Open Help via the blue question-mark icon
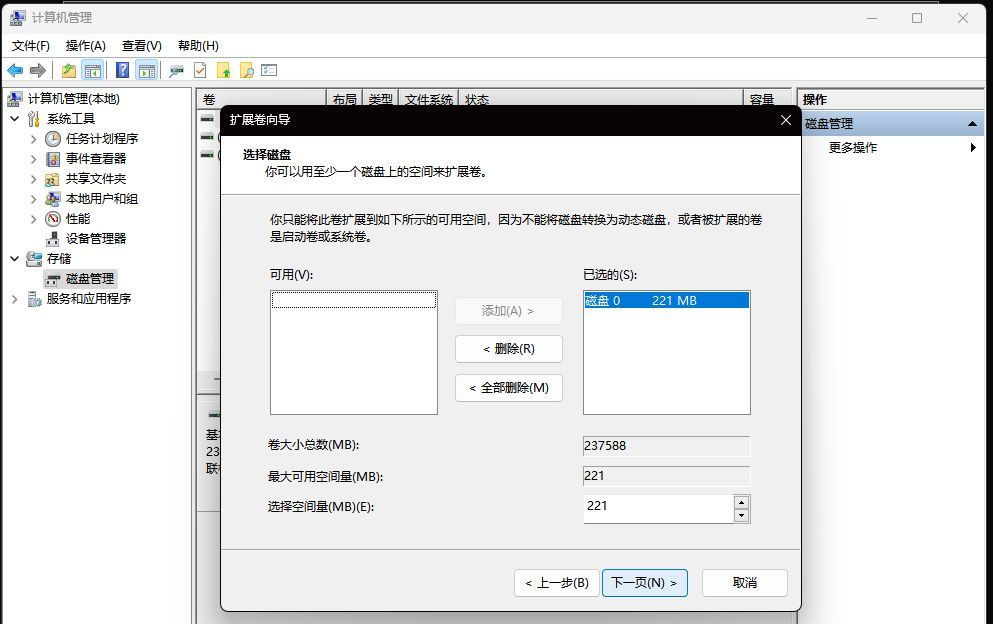This screenshot has width=993, height=624. 123,70
